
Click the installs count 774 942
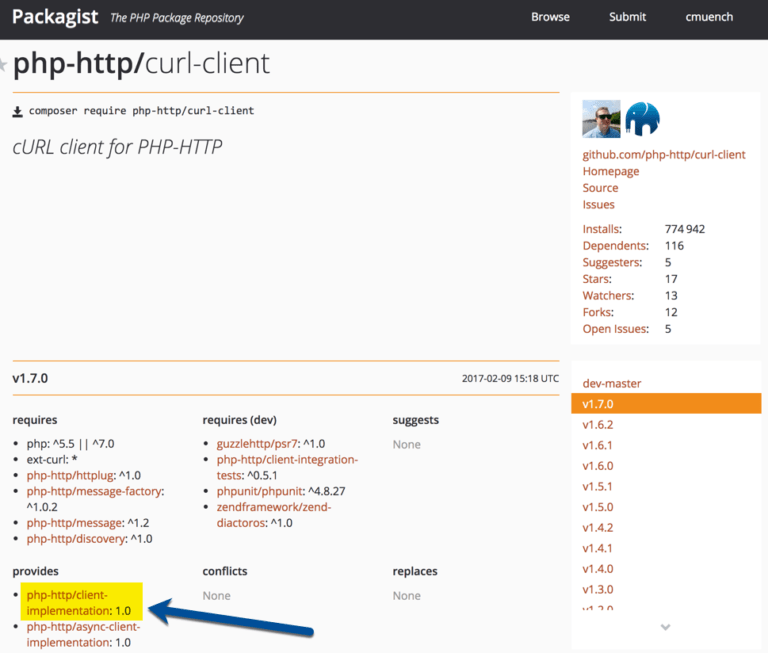tap(685, 229)
